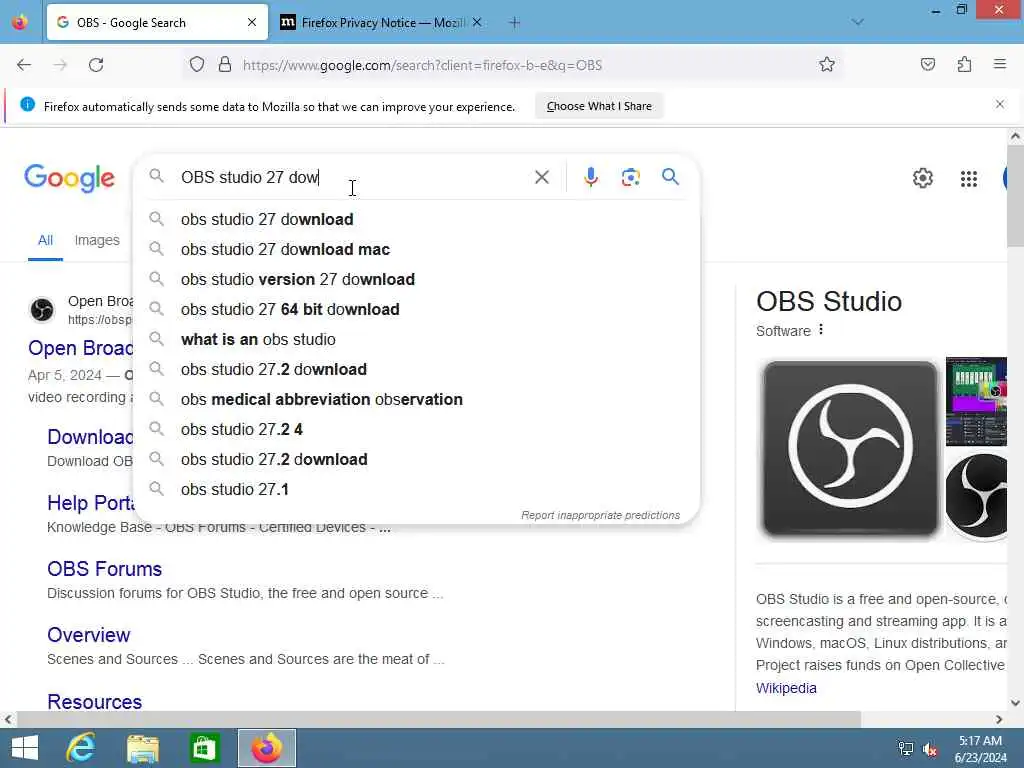This screenshot has height=768, width=1024.
Task: Clear the search box with the X icon
Action: [541, 177]
